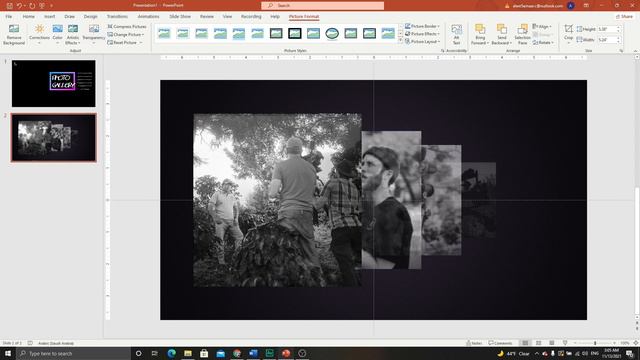
Task: Adjust the zoom slider
Action: tap(595, 343)
